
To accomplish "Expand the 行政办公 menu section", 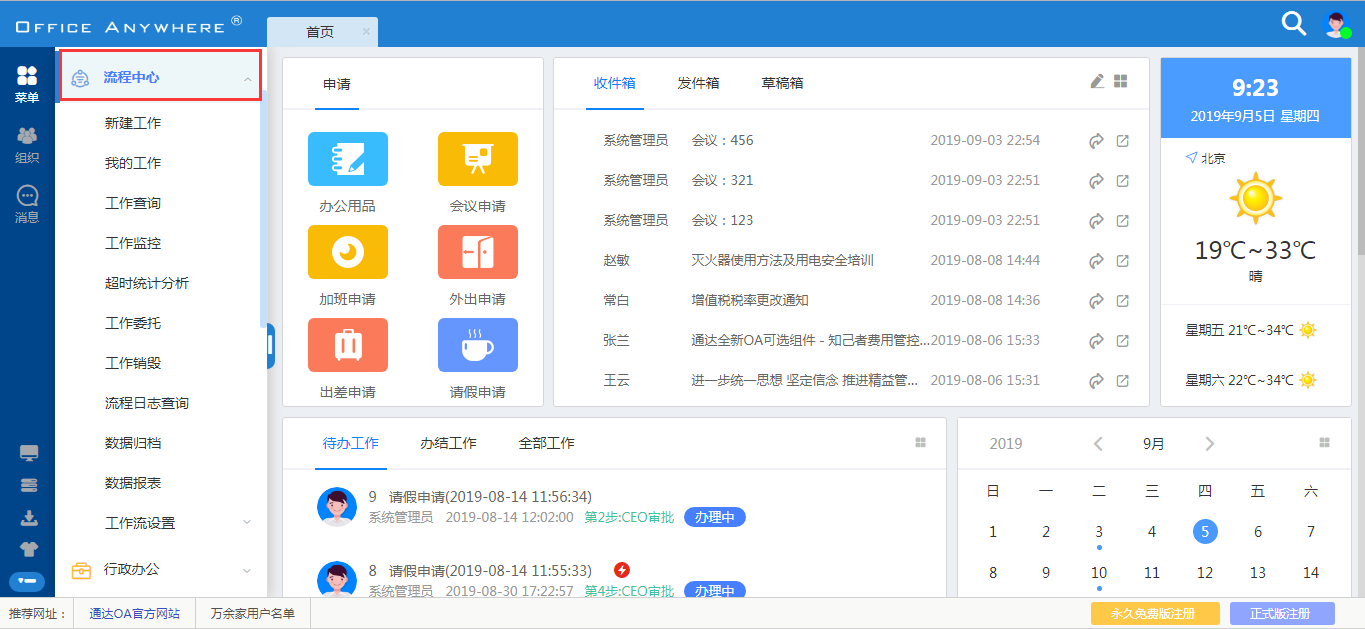I will pos(246,570).
